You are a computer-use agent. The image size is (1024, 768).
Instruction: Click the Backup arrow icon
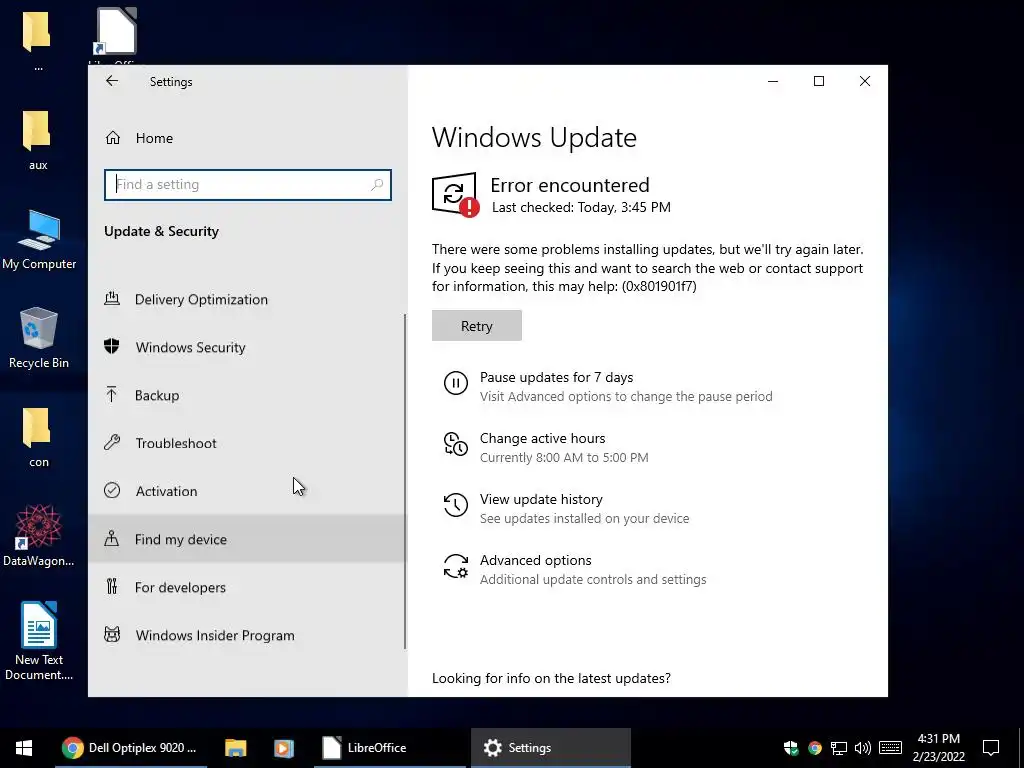(112, 394)
